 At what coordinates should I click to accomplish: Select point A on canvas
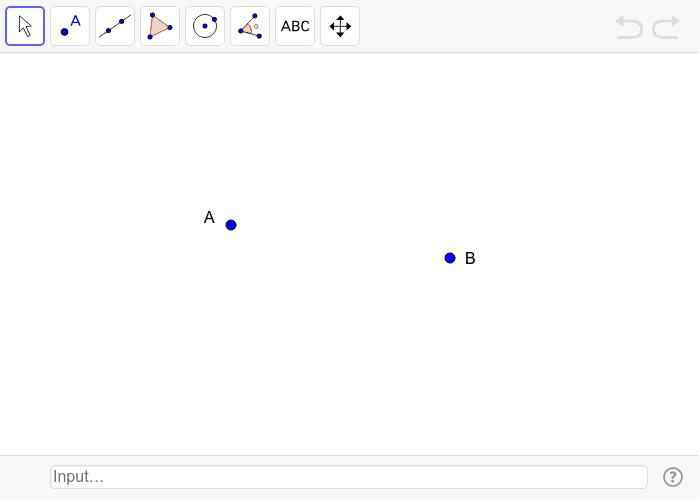pos(231,225)
